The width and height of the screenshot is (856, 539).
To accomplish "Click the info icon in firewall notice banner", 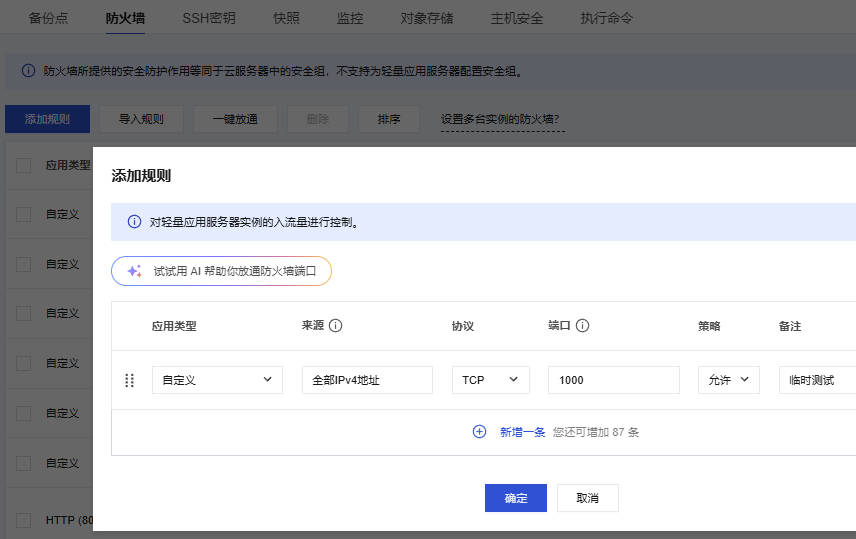I will [x=28, y=70].
